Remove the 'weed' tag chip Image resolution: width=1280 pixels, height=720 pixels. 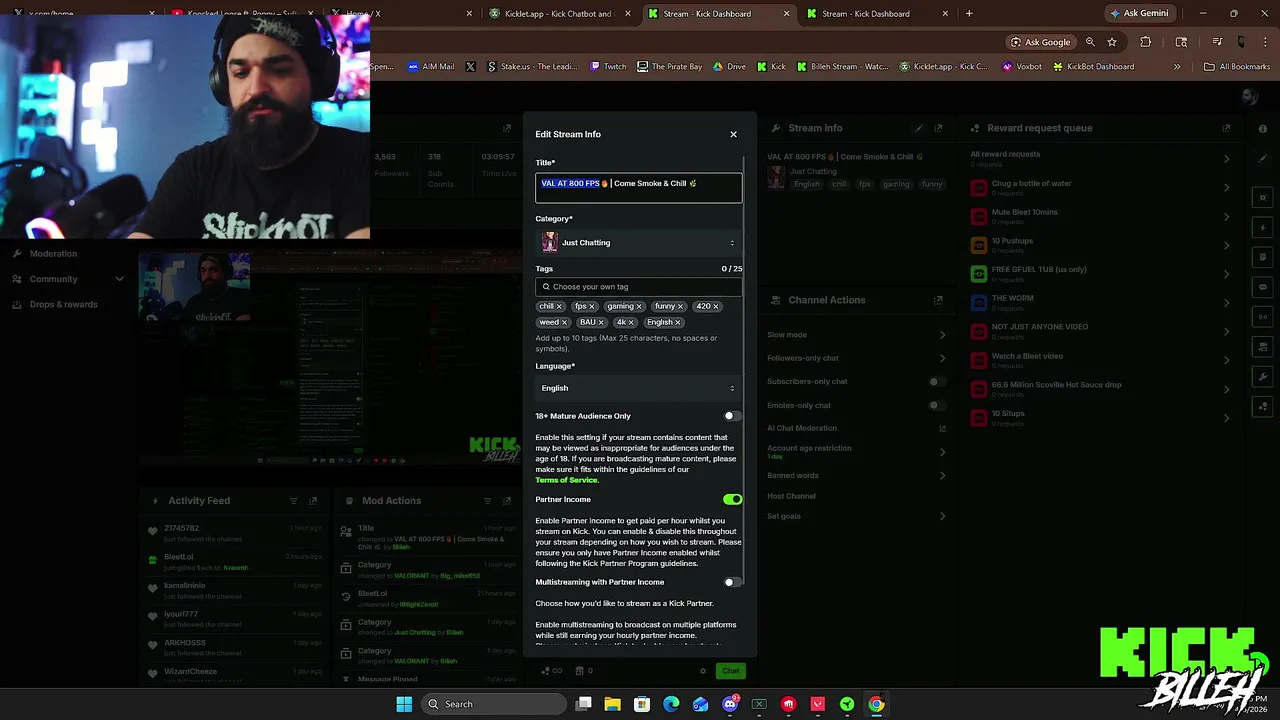[564, 322]
